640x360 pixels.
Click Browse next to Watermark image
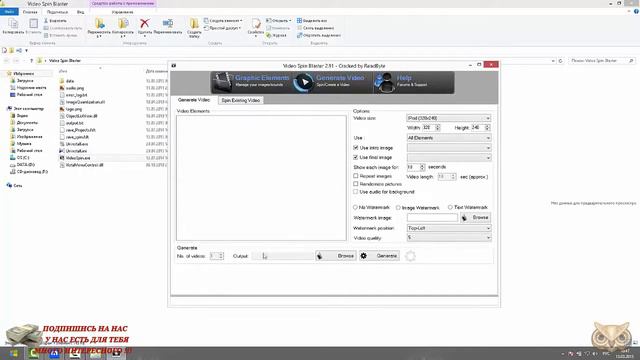476,218
